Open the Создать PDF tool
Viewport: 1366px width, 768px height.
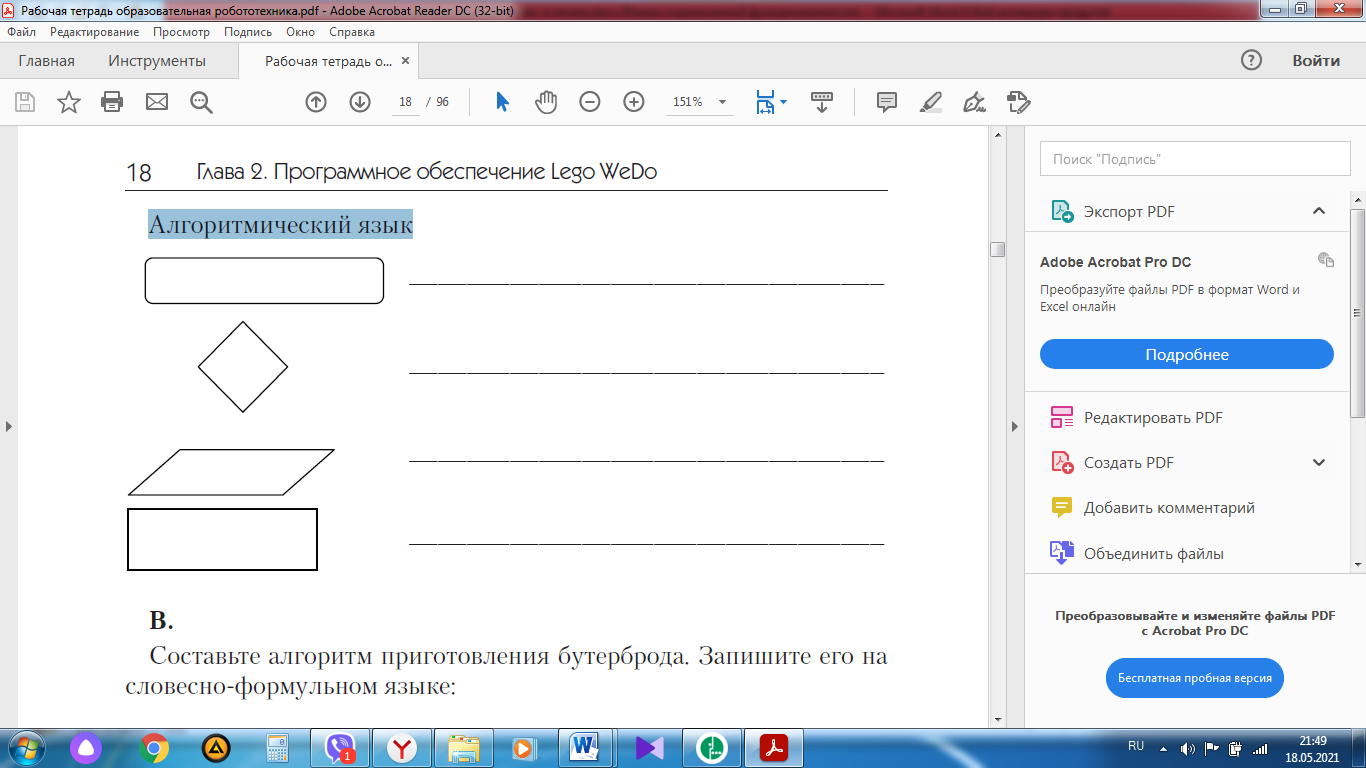(1112, 463)
